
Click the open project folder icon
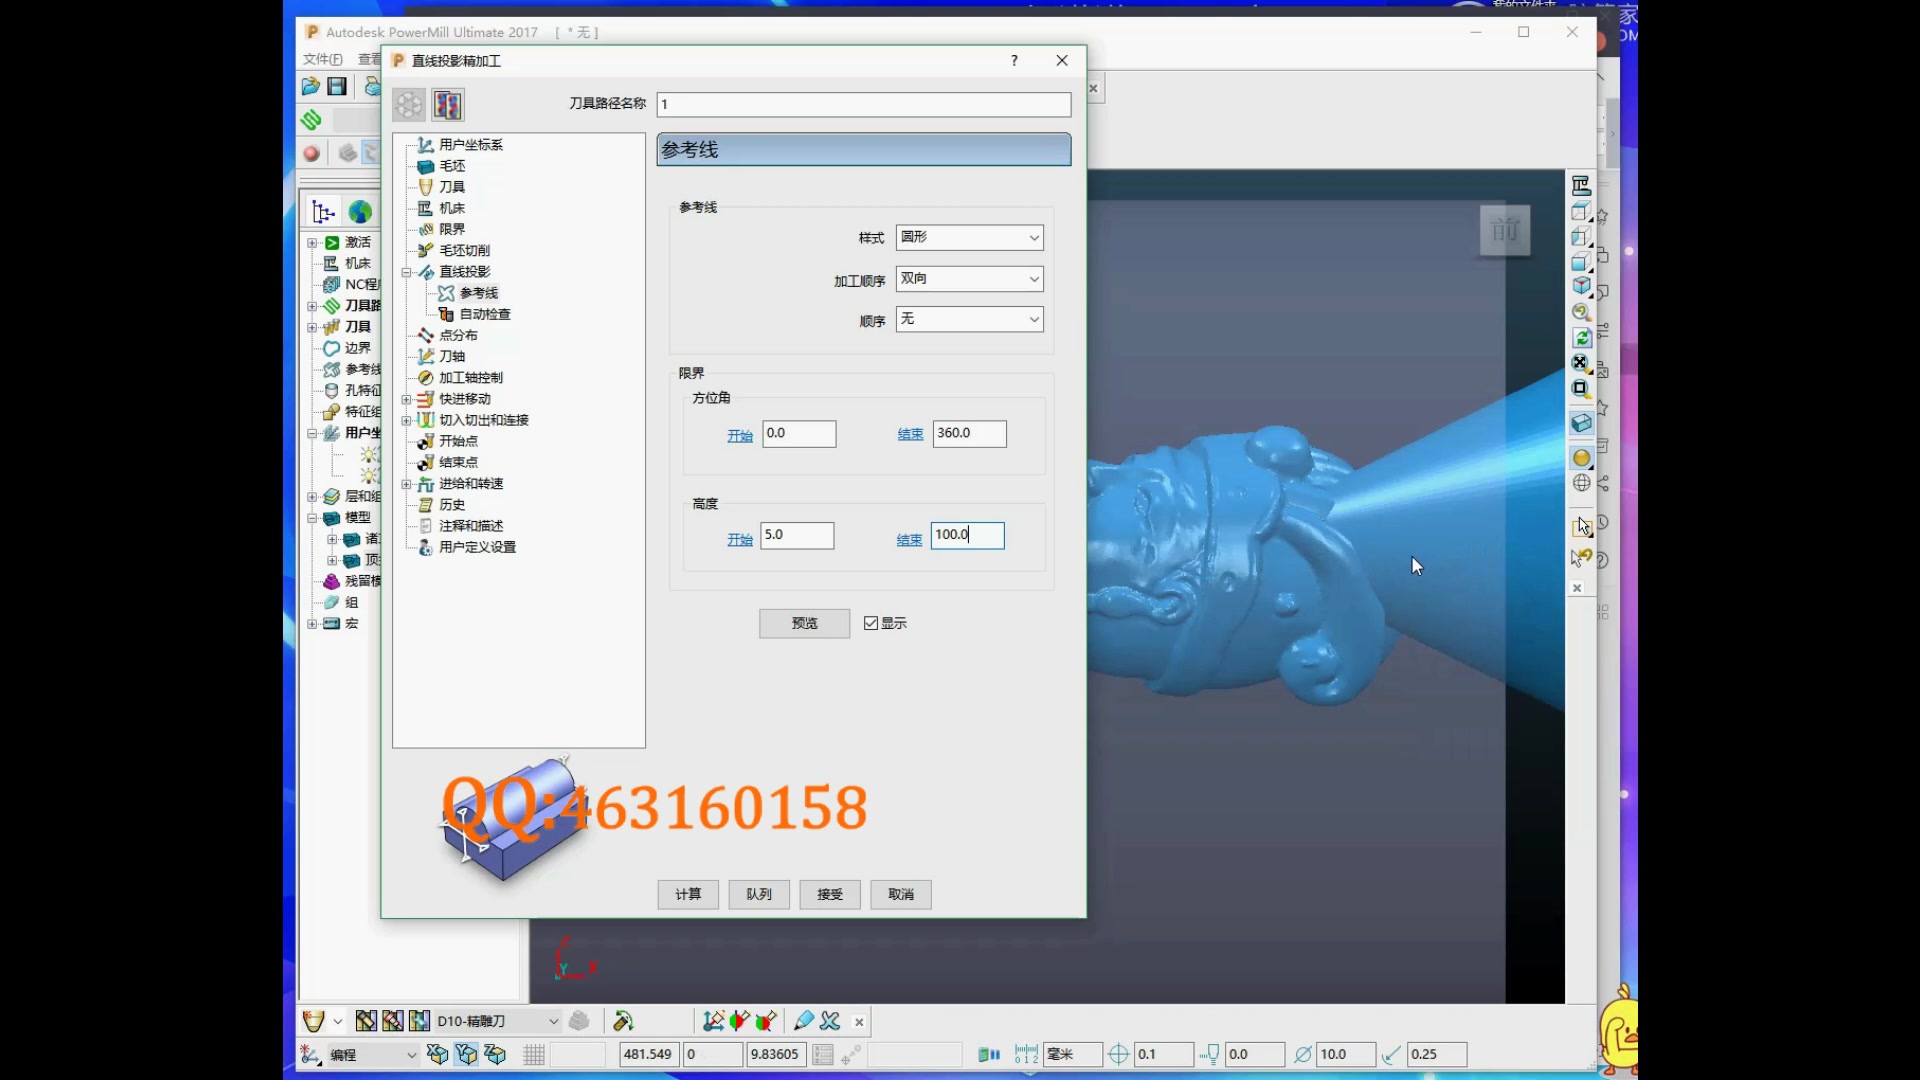pyautogui.click(x=311, y=87)
